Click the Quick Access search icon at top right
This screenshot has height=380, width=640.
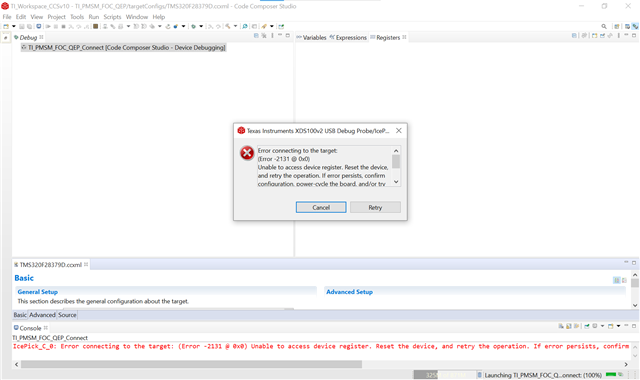click(x=604, y=26)
